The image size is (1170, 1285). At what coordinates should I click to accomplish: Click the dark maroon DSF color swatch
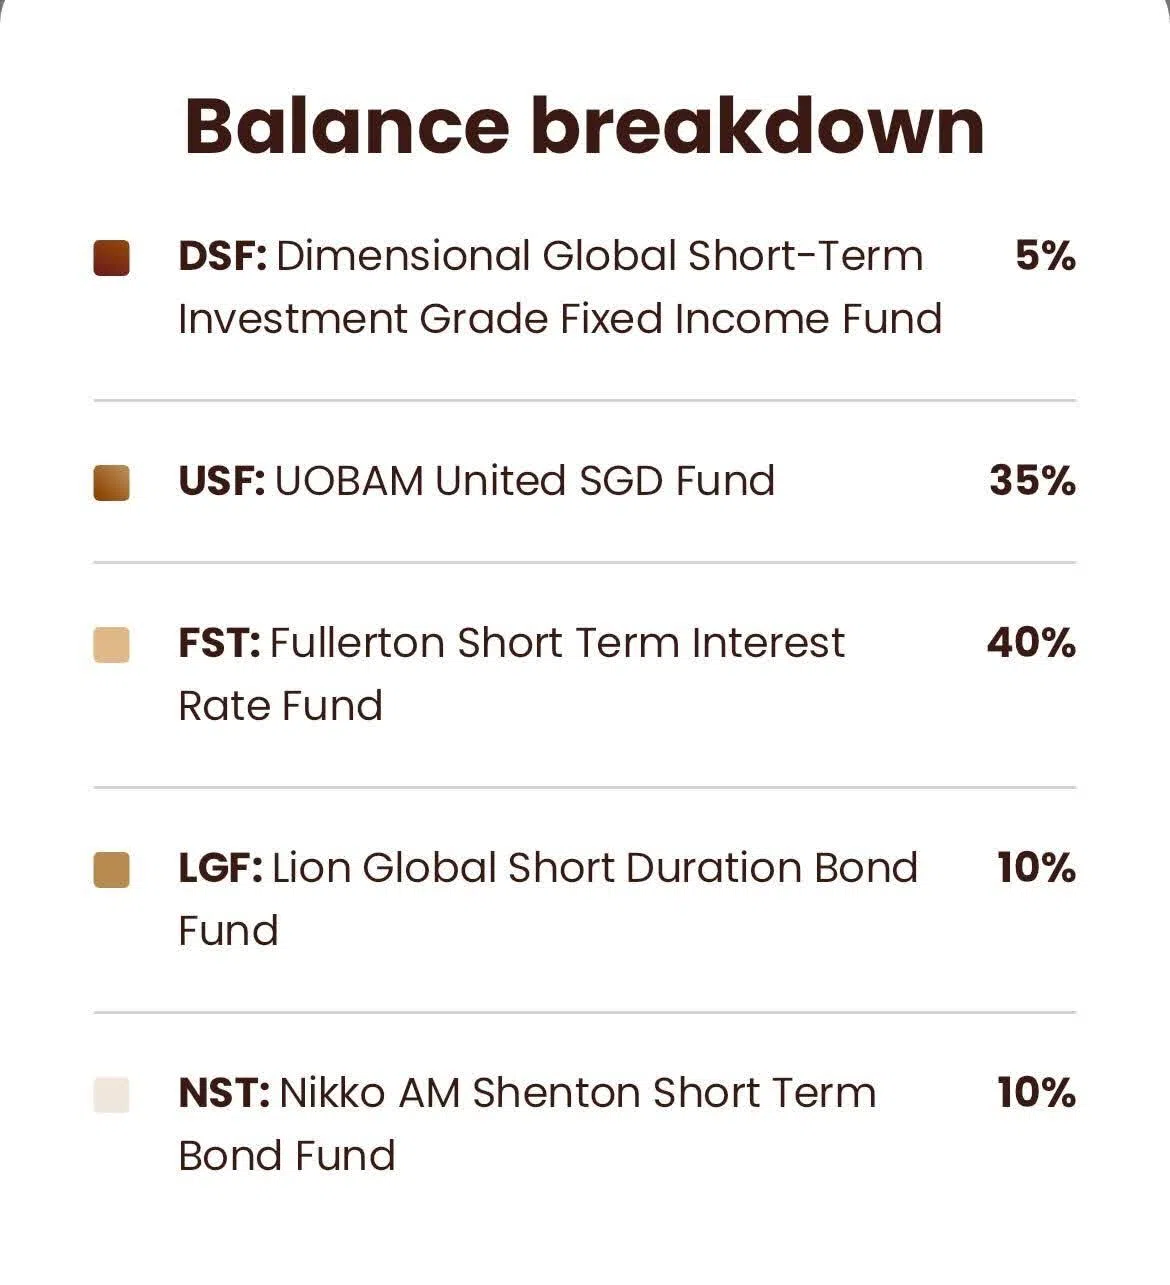(111, 257)
